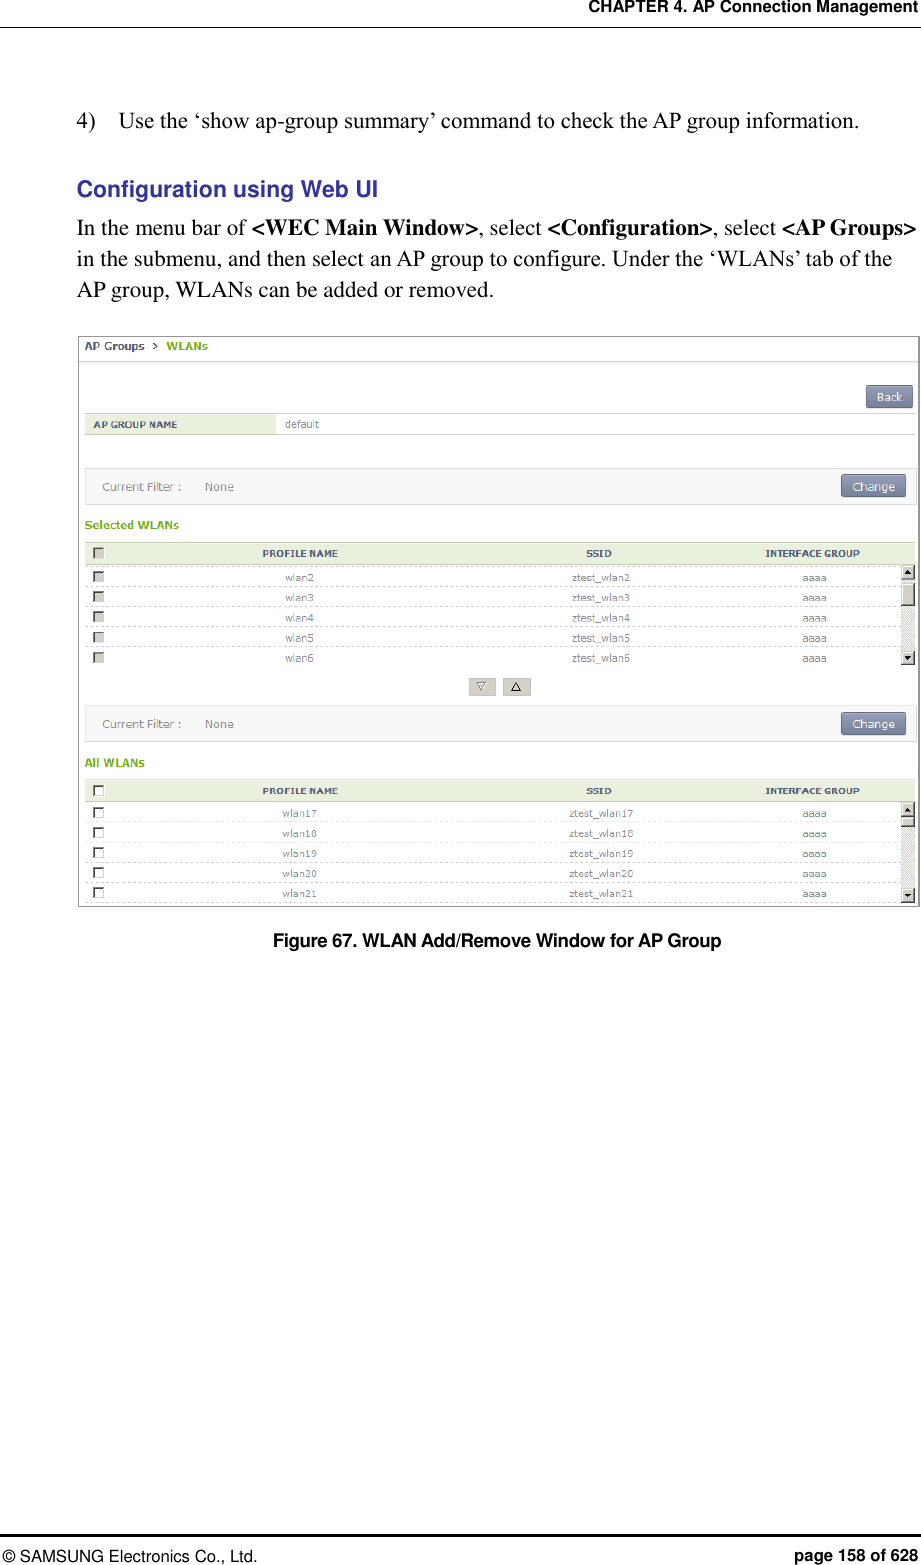Click interface group aaaa in wlan2 row
The height and width of the screenshot is (1565, 921).
814,577
